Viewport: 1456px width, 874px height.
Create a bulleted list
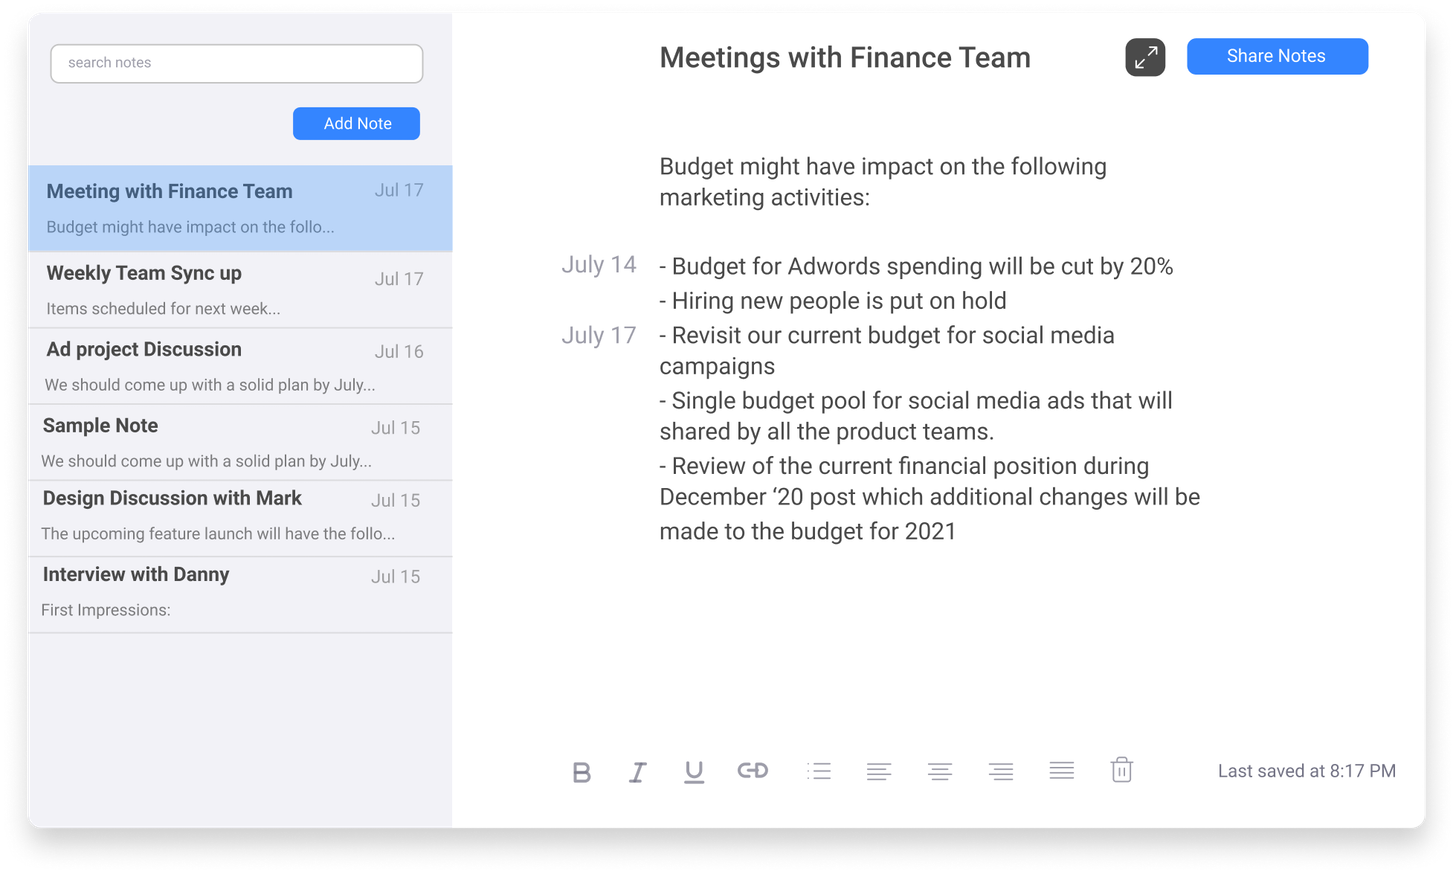819,771
